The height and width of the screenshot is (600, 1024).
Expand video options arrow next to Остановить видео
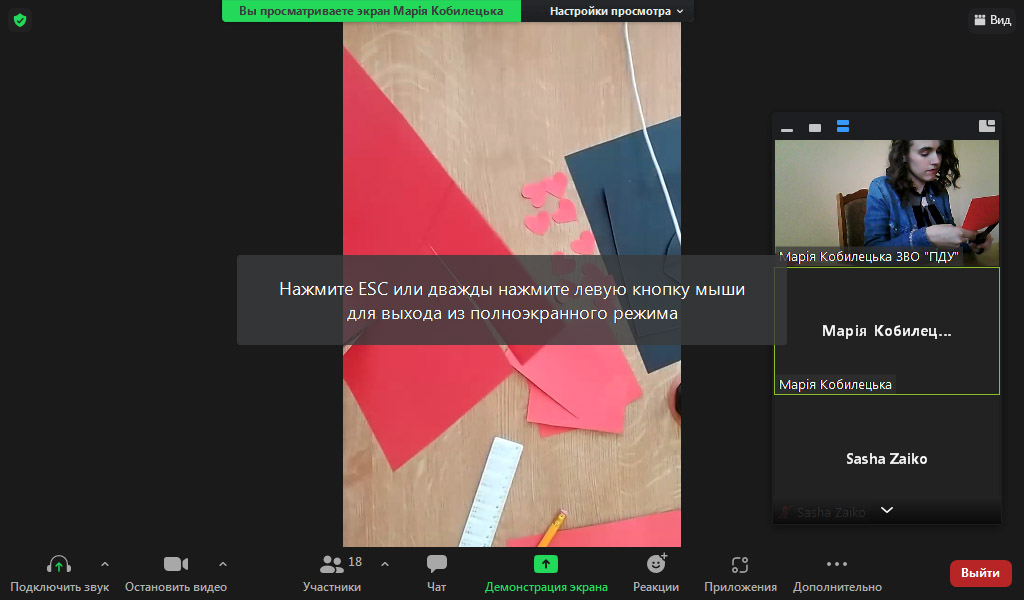tap(223, 564)
